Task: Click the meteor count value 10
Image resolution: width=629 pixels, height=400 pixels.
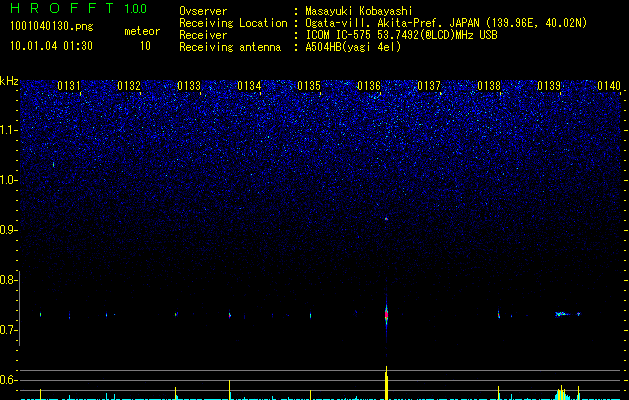Action: [x=145, y=46]
